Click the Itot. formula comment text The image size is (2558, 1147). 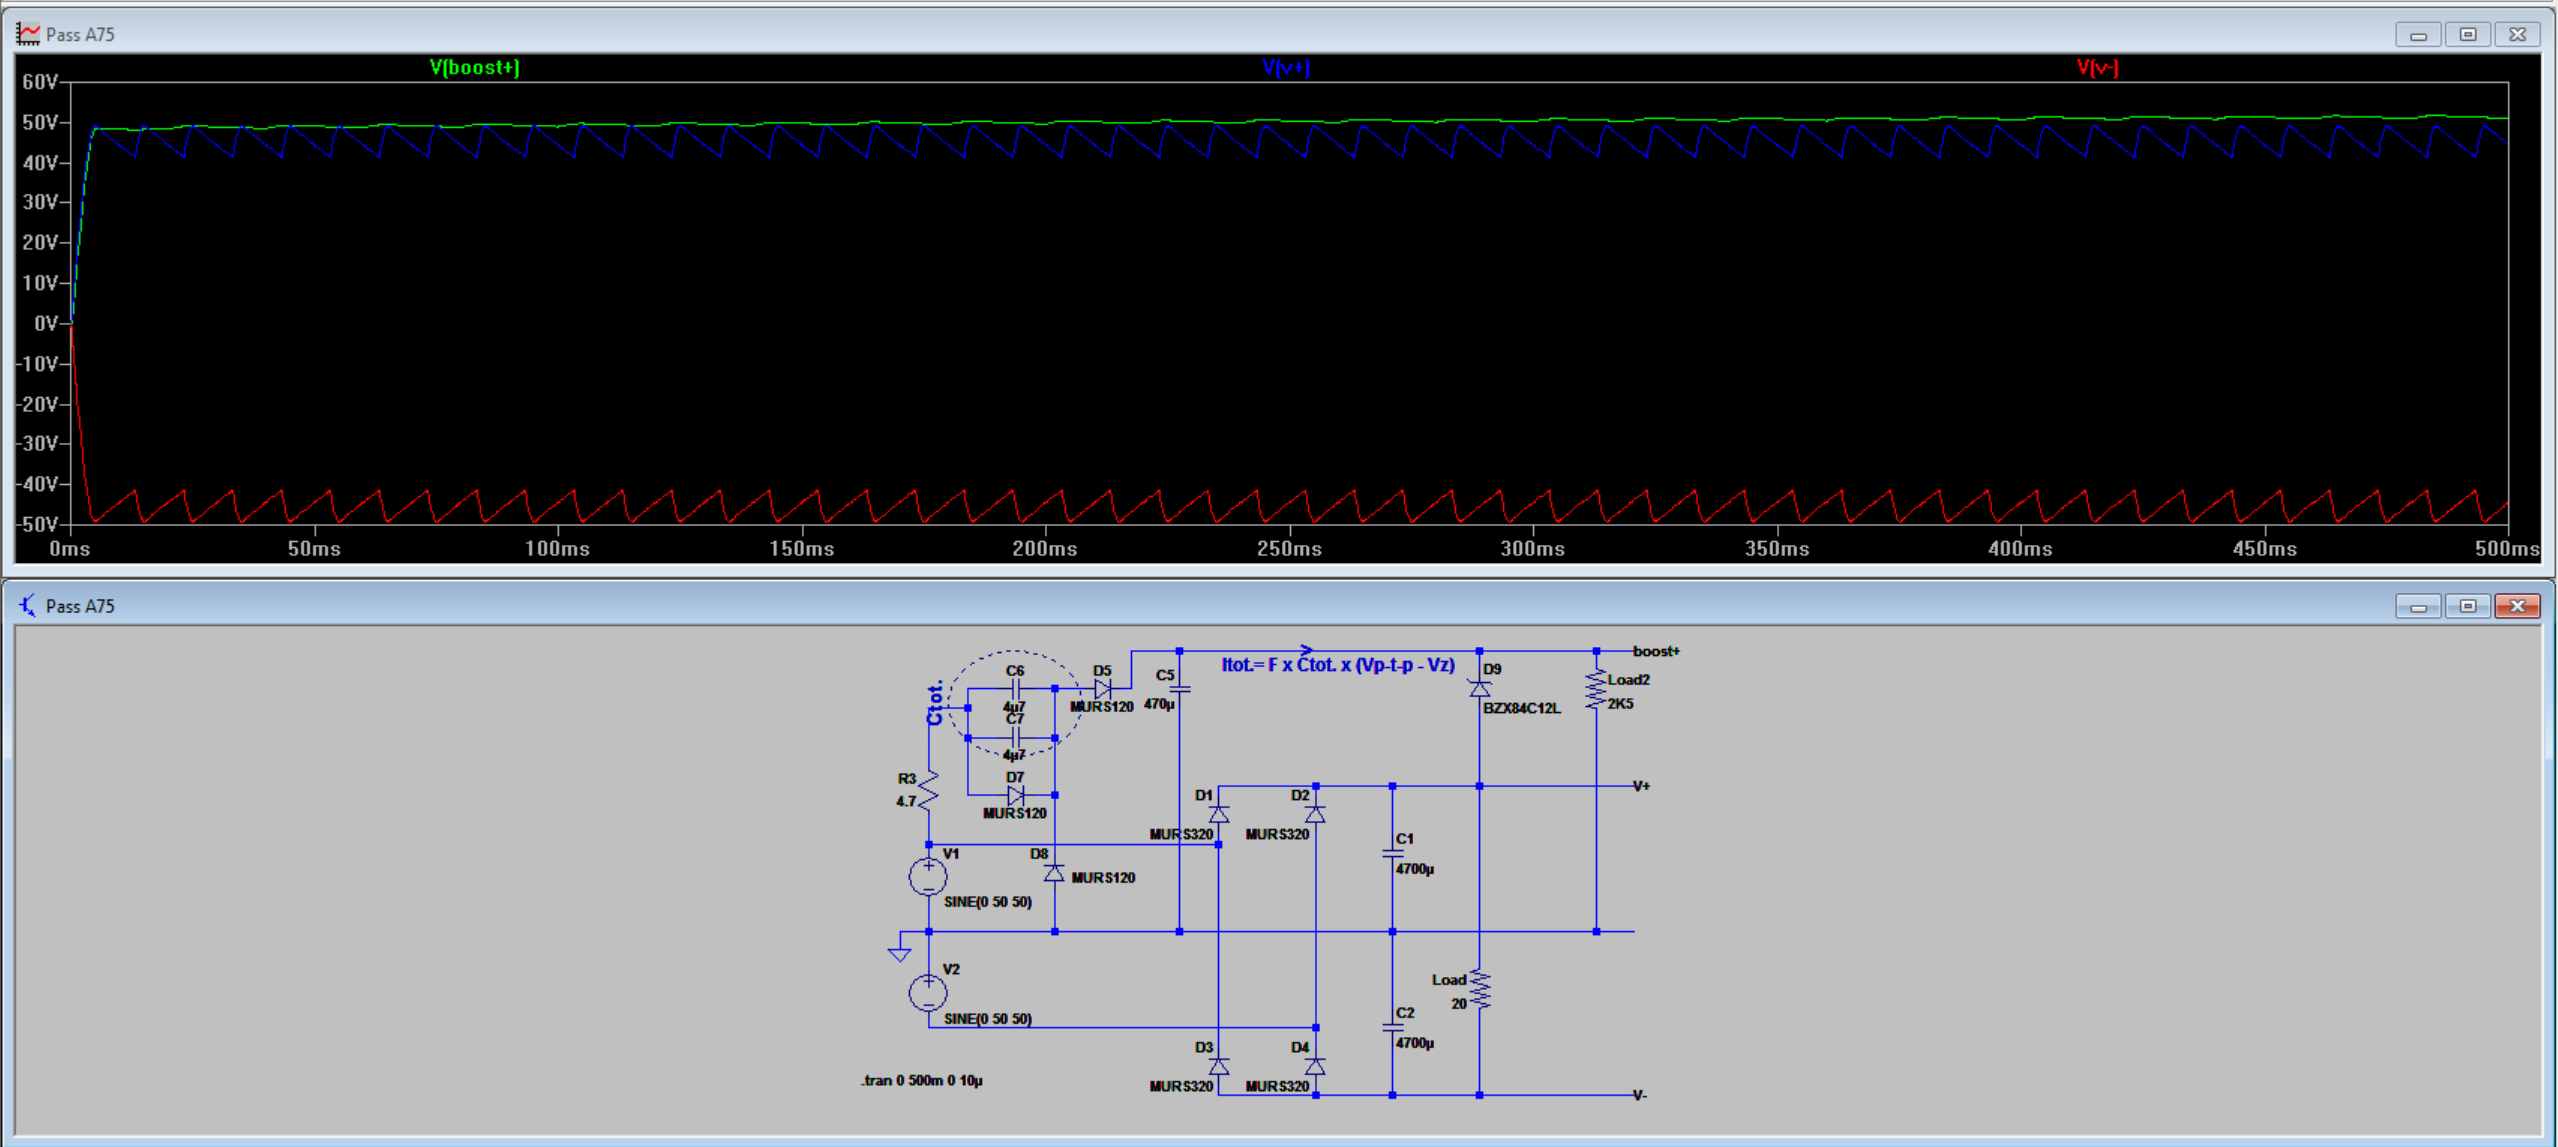pos(1337,665)
